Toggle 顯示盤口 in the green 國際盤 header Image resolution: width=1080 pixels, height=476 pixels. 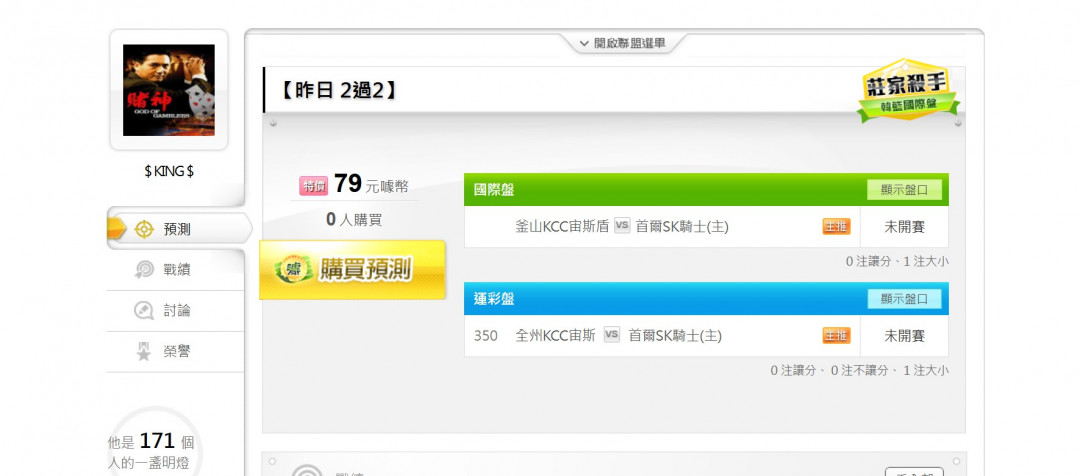pos(904,190)
